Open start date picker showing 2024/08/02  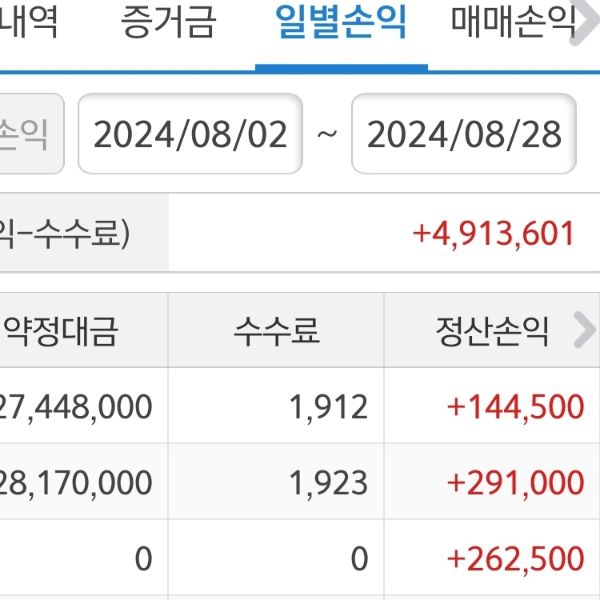tap(190, 135)
